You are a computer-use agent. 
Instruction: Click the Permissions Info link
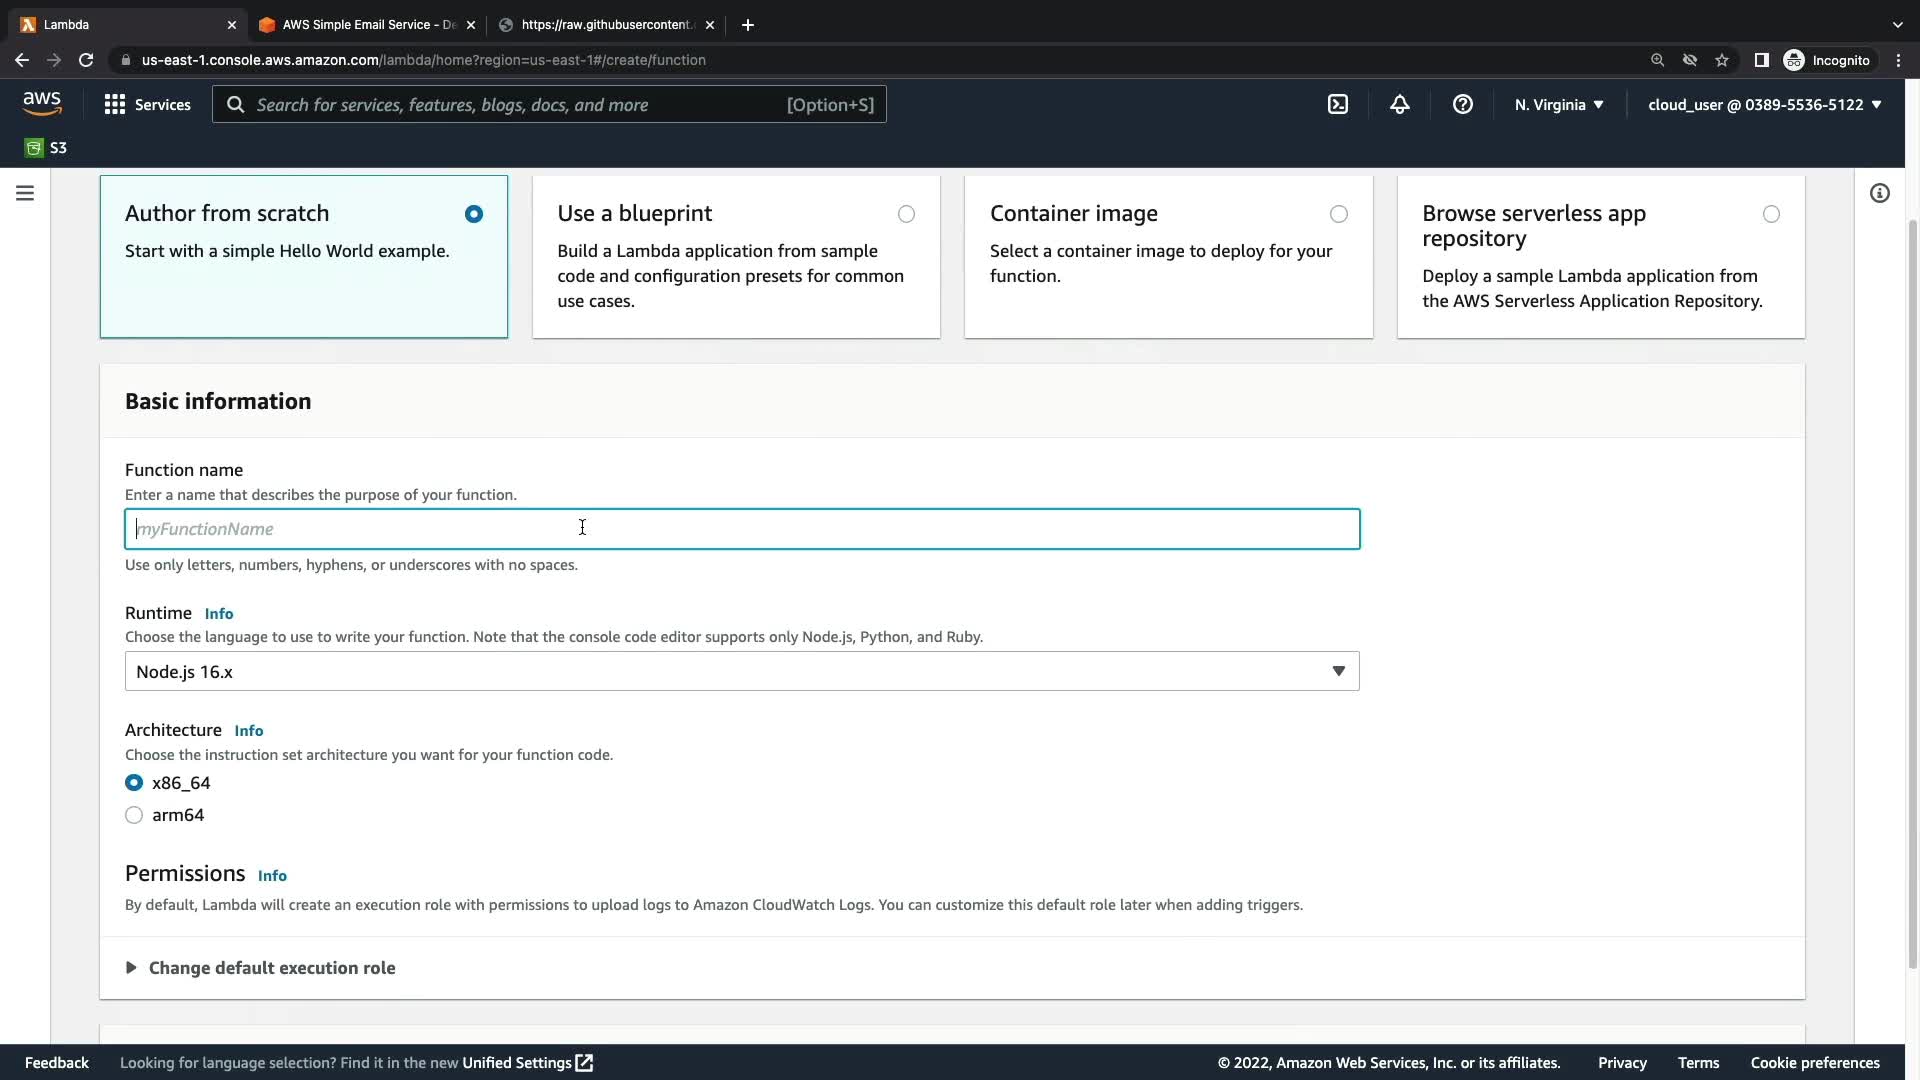tap(272, 876)
